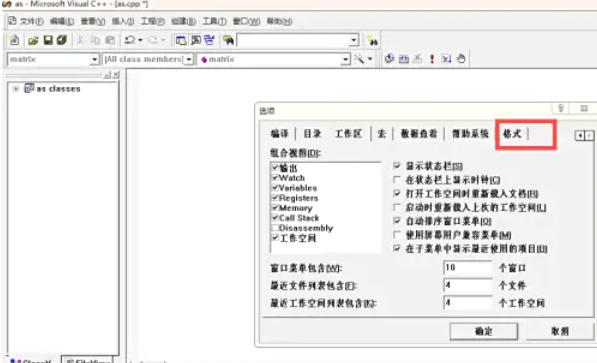This screenshot has width=597, height=363.
Task: Switch to the 目录 tab
Action: tap(312, 134)
